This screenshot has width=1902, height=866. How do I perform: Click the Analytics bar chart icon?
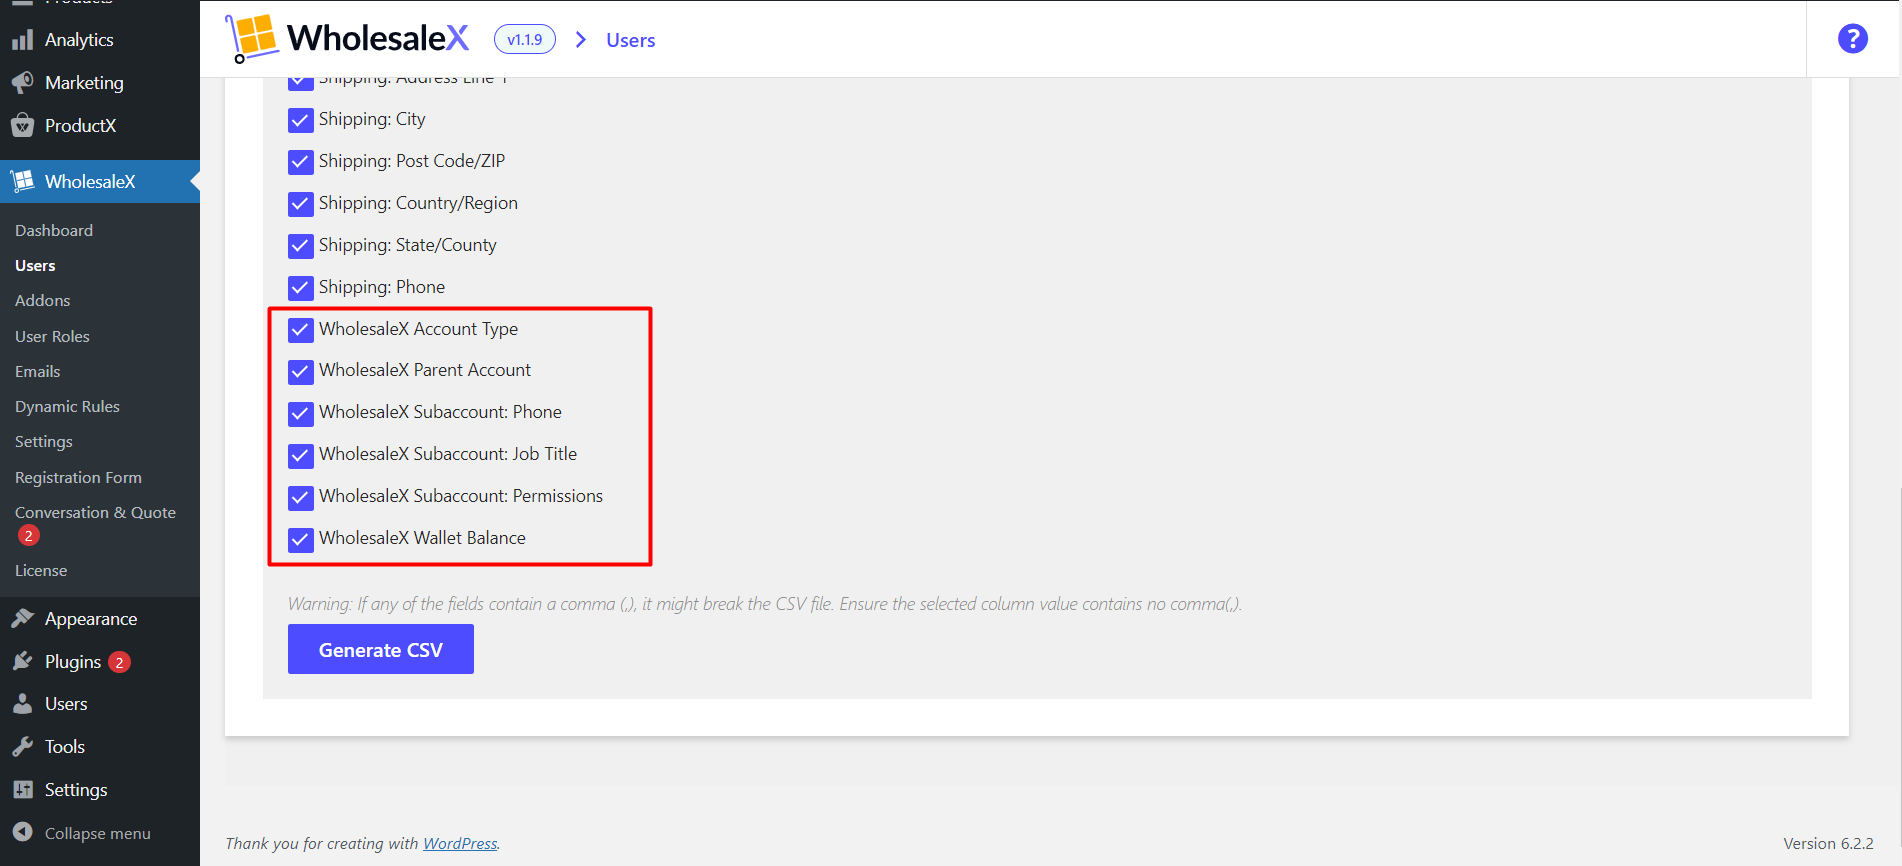click(x=22, y=40)
